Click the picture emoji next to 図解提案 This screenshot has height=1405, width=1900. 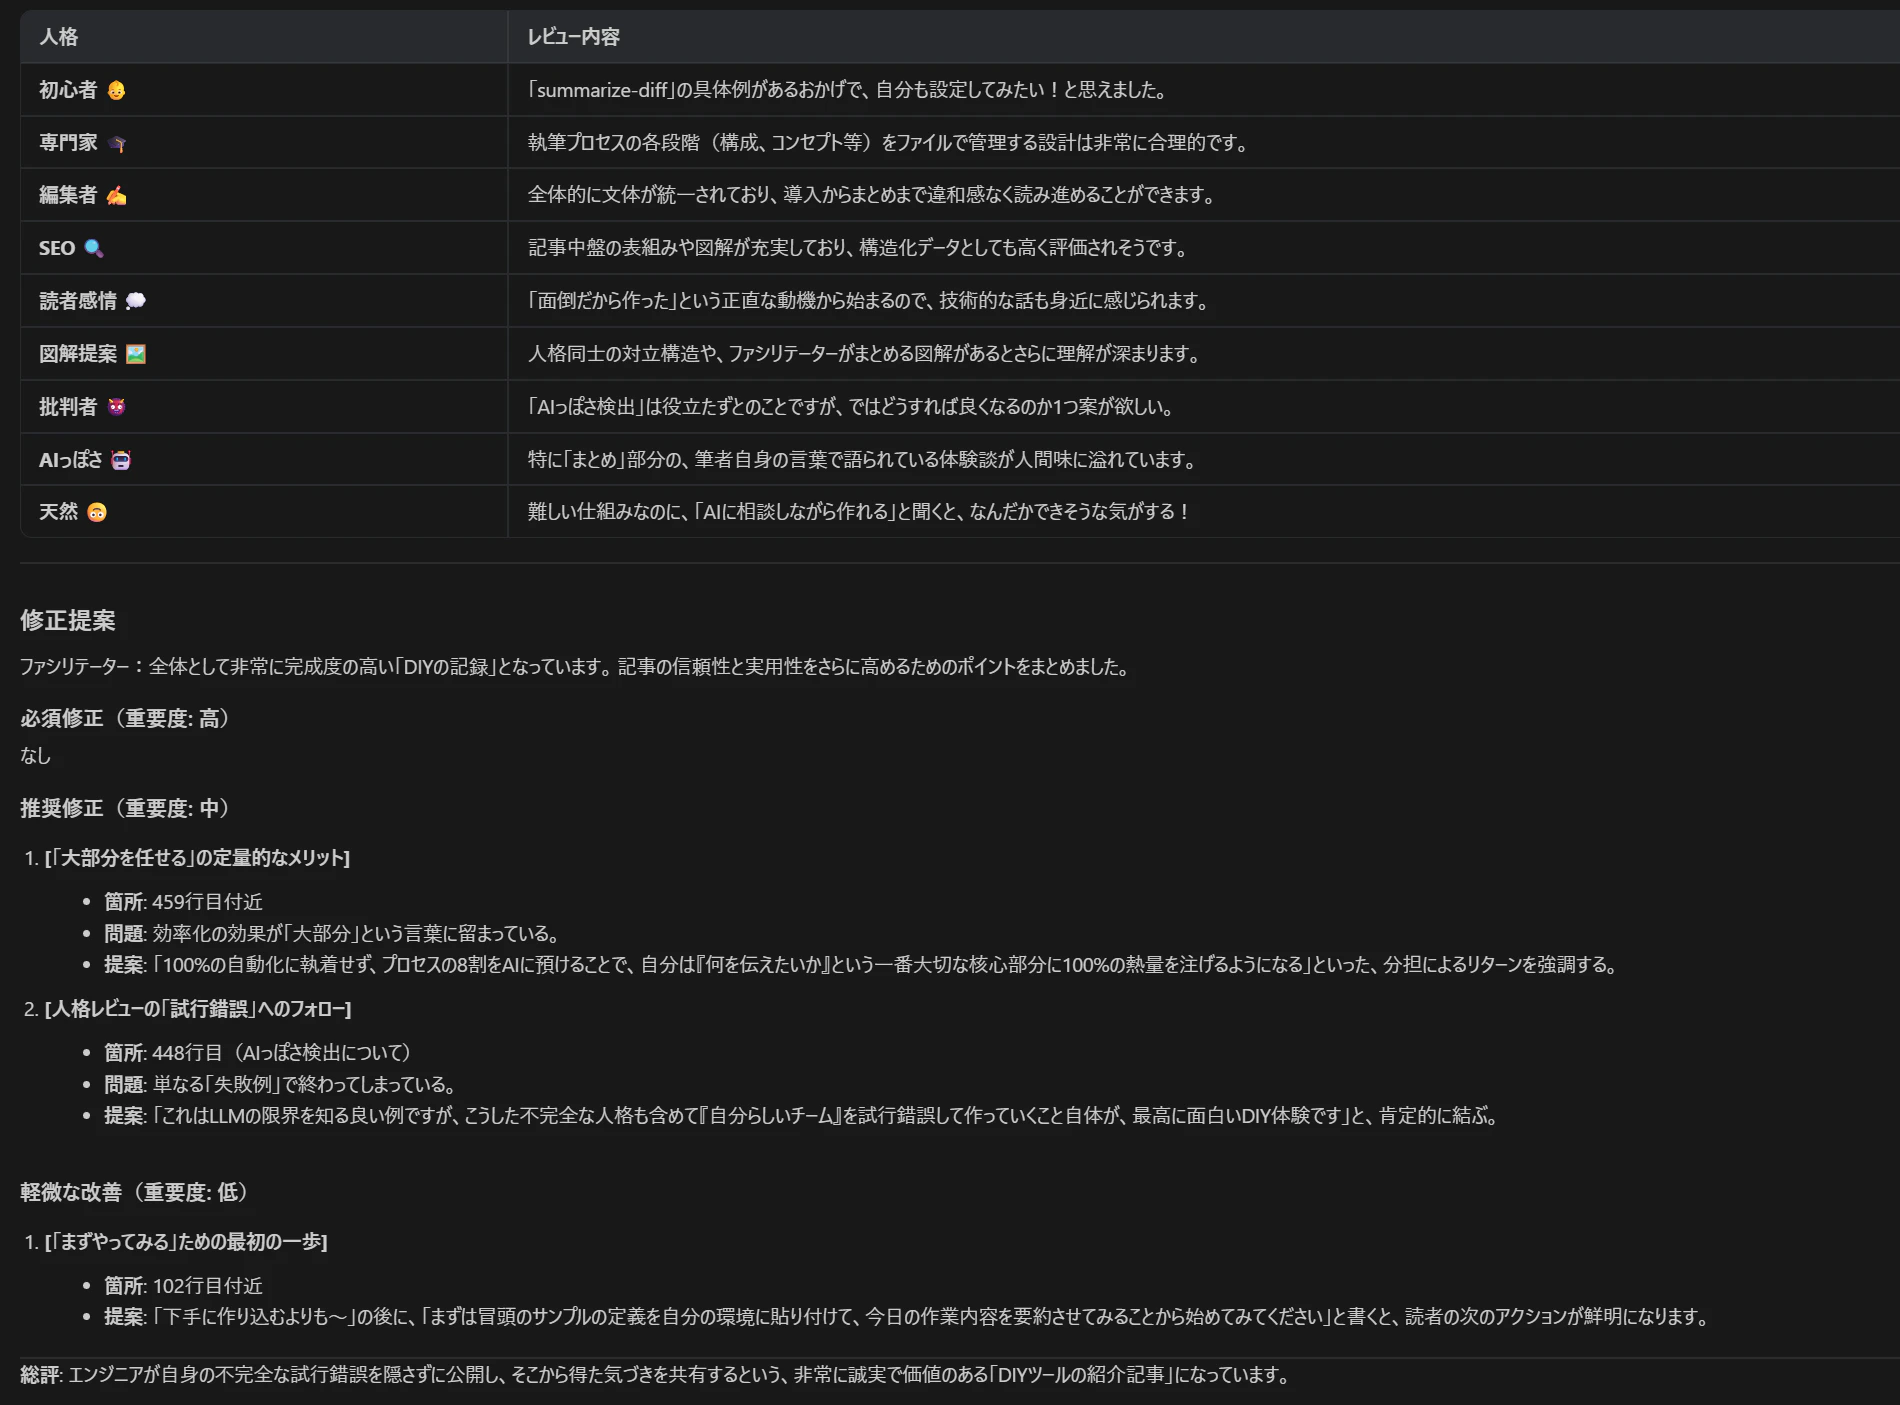pyautogui.click(x=136, y=354)
